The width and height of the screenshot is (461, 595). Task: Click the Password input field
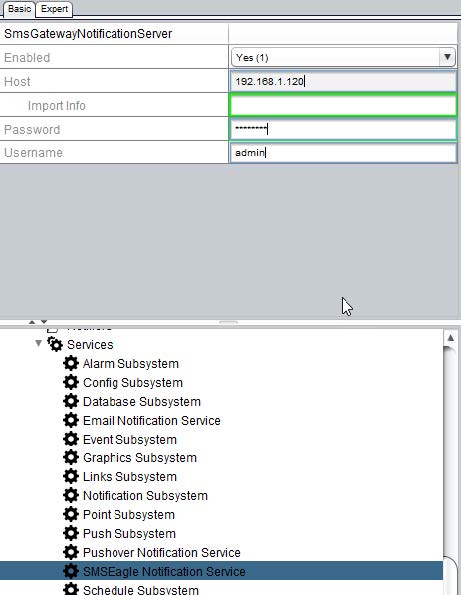343,129
